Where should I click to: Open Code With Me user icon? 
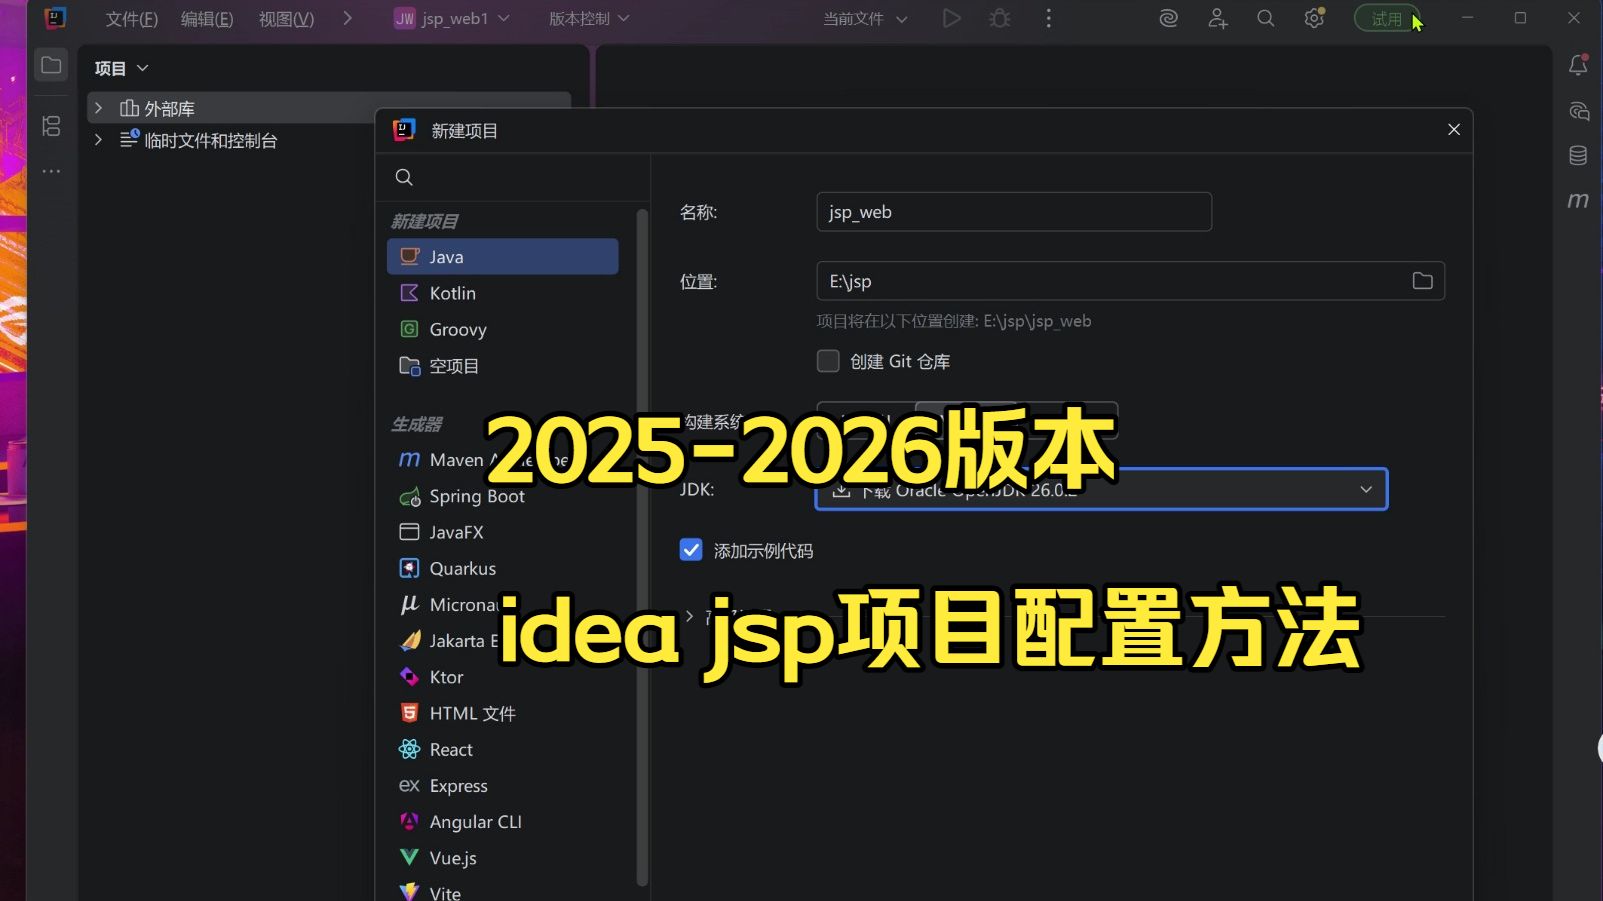point(1217,18)
